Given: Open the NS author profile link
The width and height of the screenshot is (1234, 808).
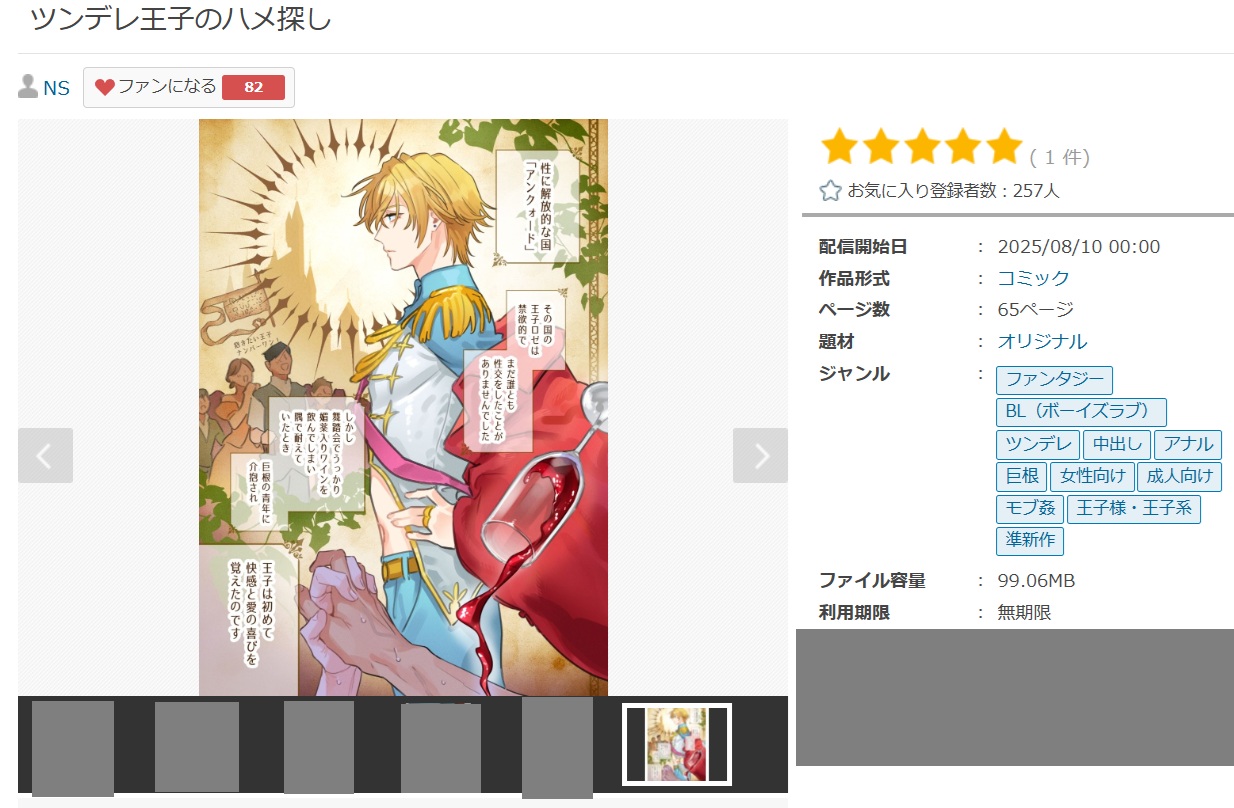Looking at the screenshot, I should (x=56, y=88).
